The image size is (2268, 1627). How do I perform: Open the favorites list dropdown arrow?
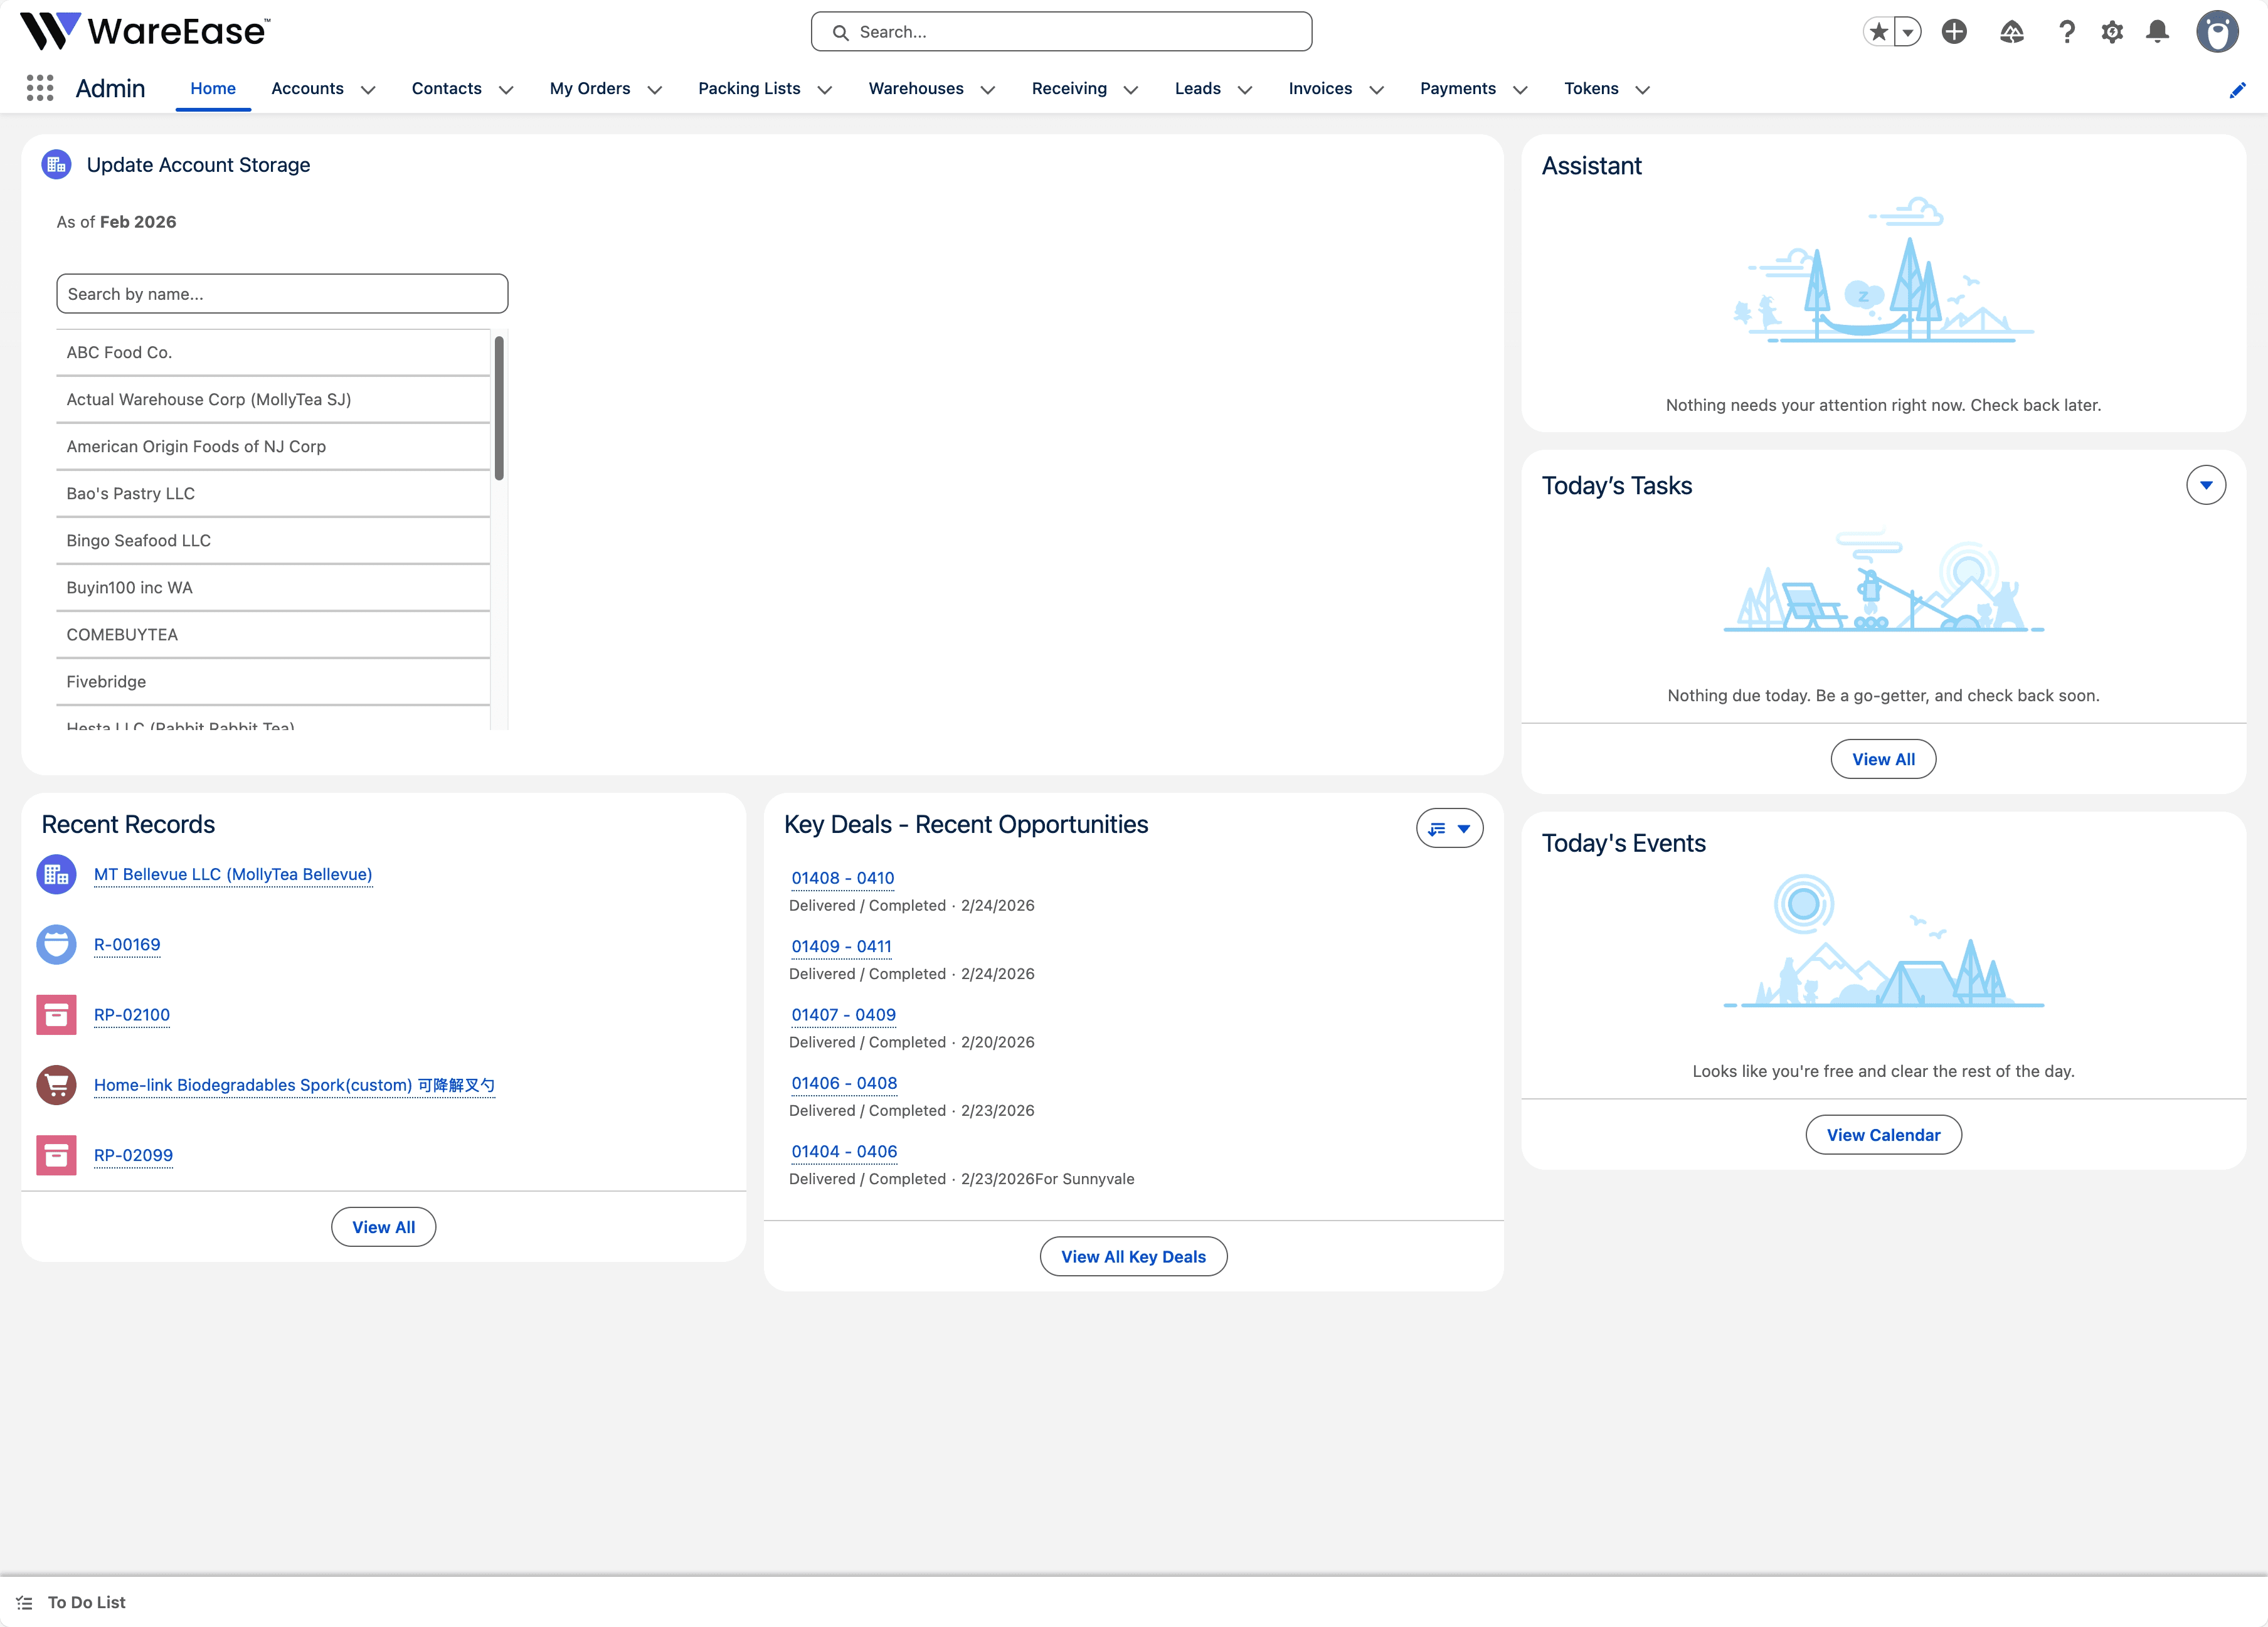tap(1908, 32)
